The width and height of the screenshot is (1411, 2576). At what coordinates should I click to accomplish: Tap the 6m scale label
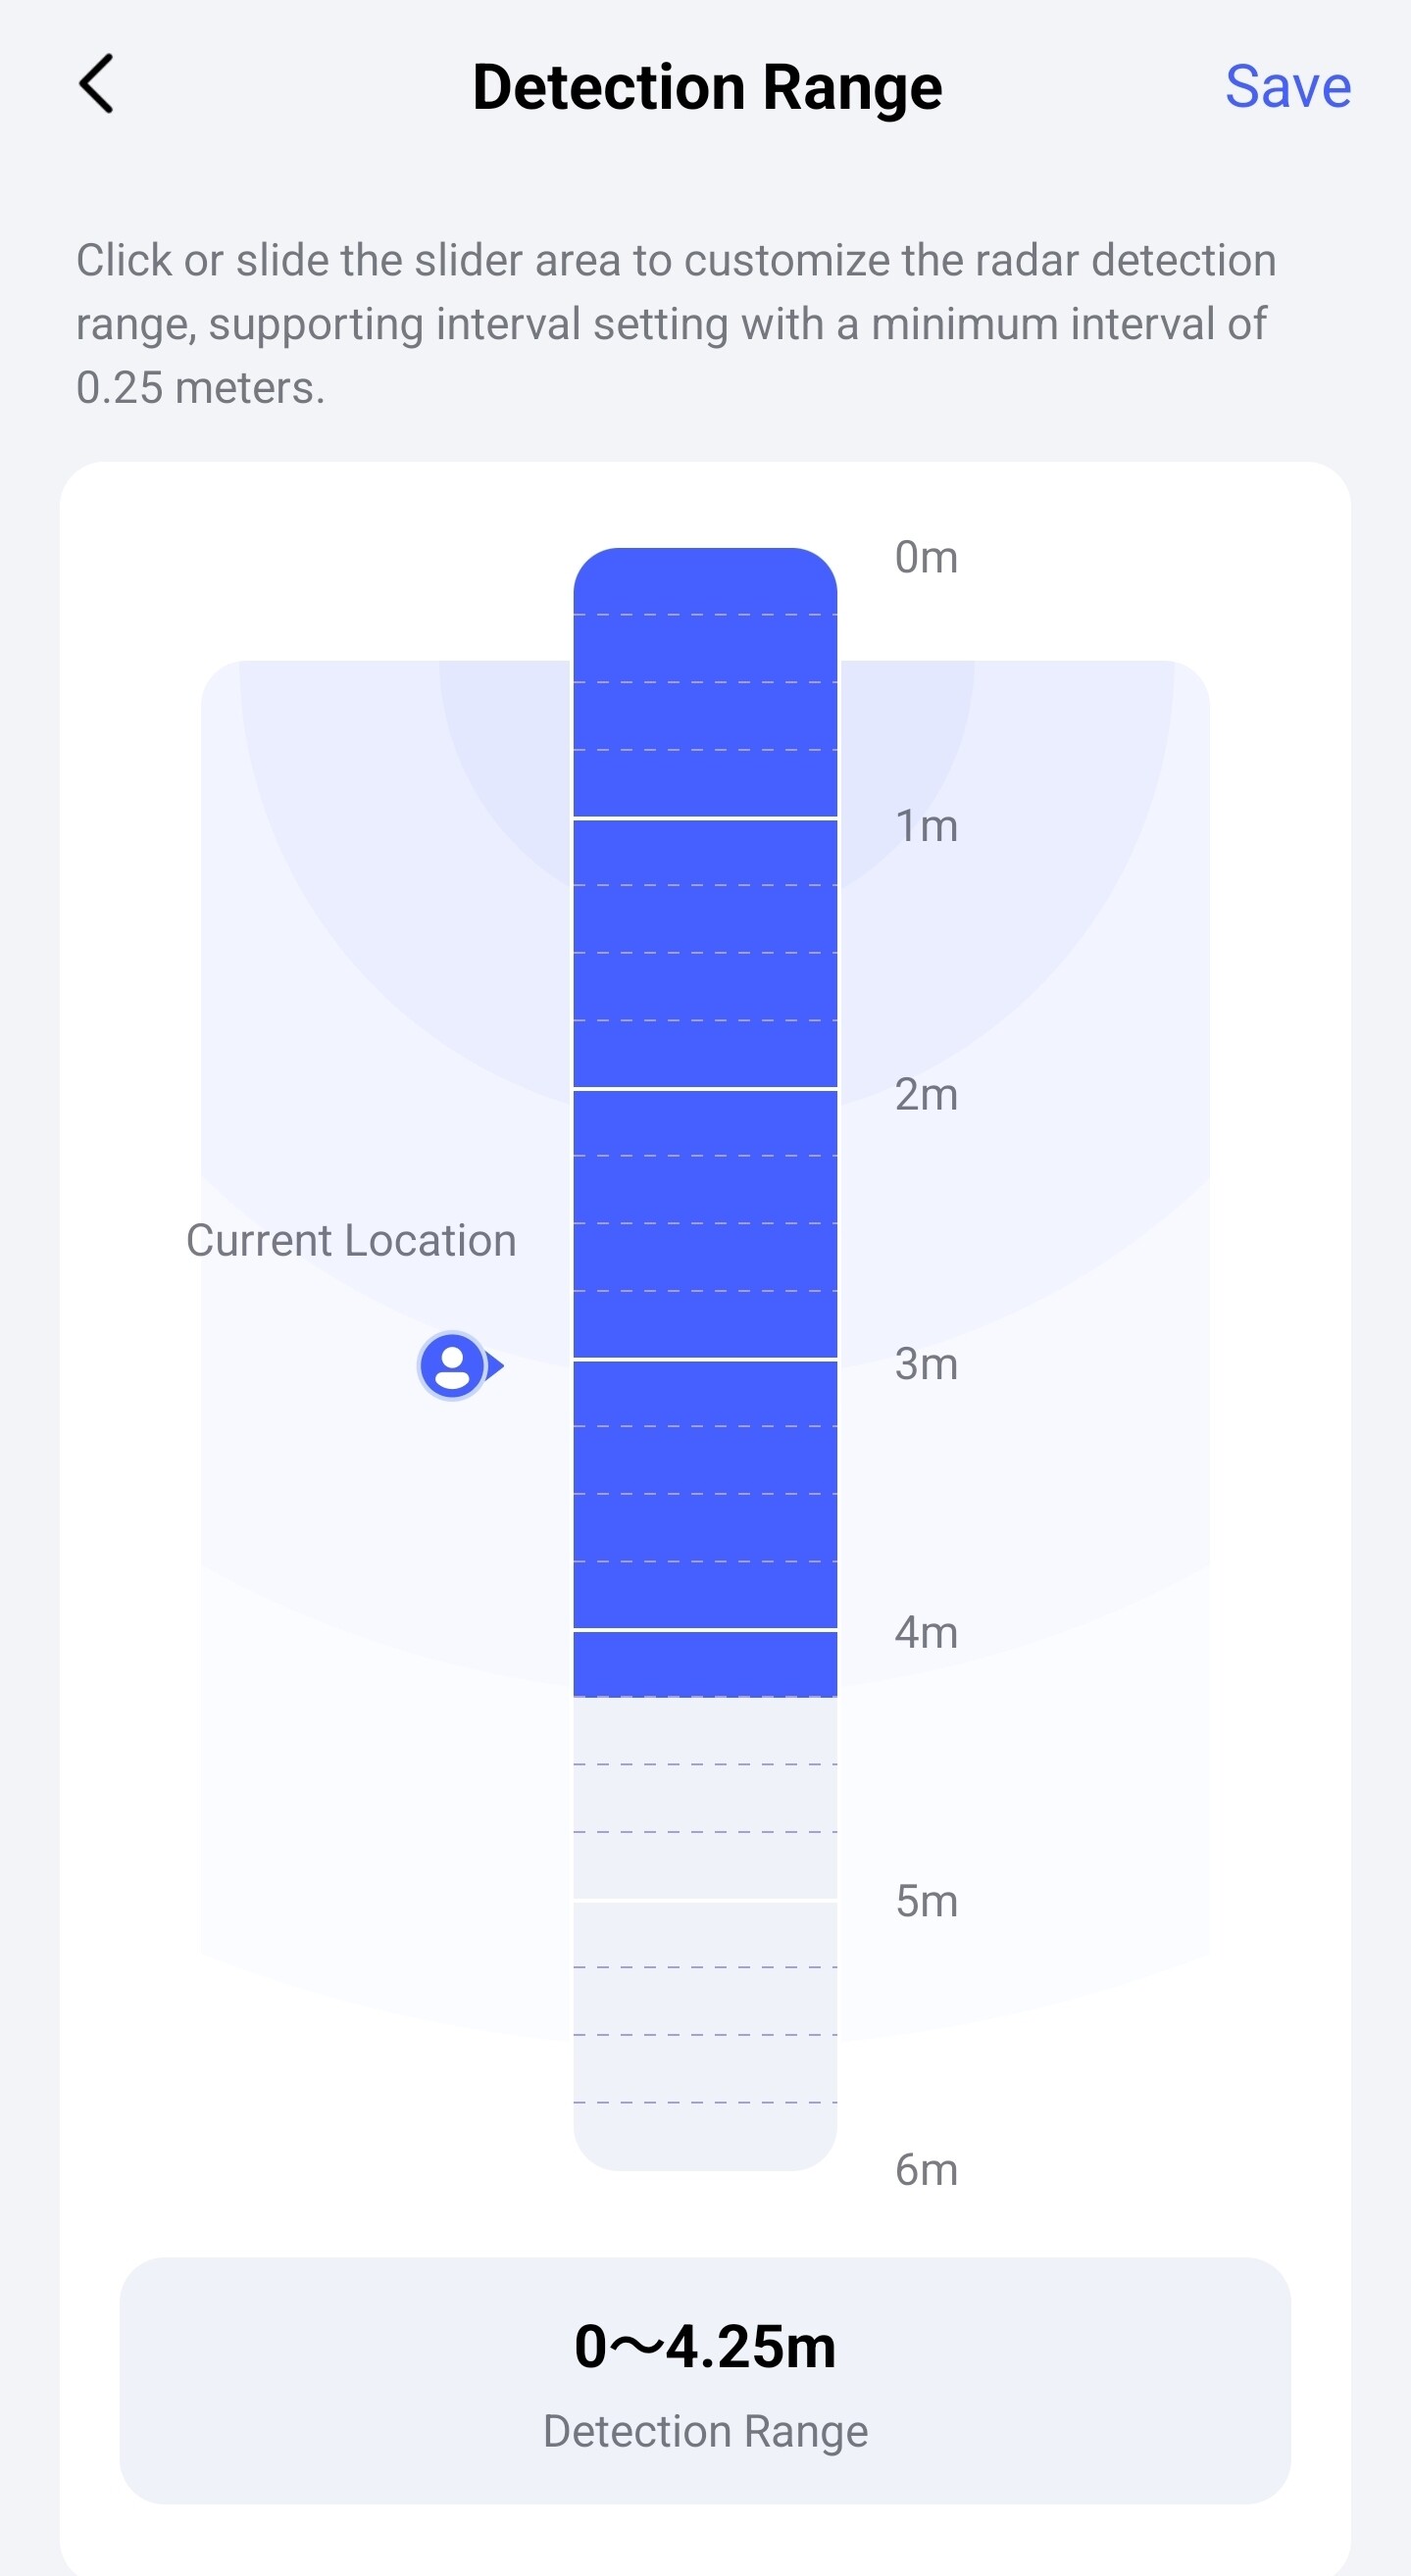[x=926, y=2170]
